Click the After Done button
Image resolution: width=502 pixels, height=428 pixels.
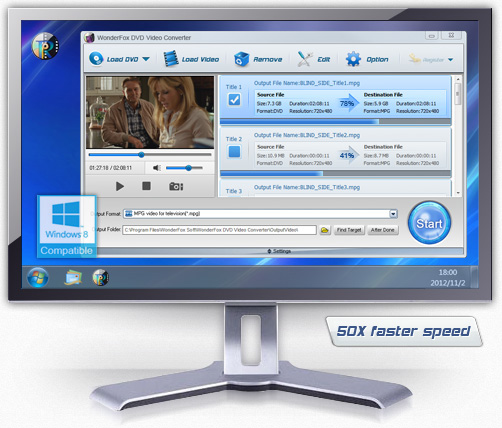tap(383, 230)
